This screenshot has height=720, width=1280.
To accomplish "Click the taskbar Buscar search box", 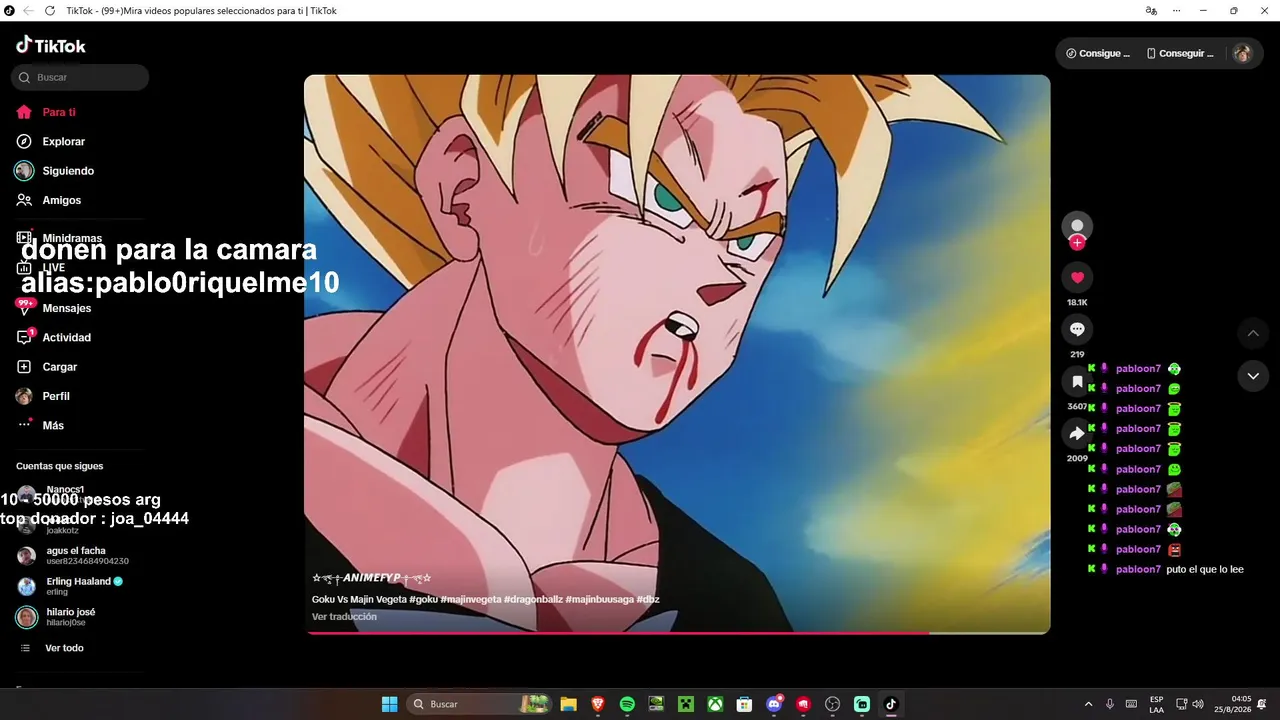I will 479,704.
